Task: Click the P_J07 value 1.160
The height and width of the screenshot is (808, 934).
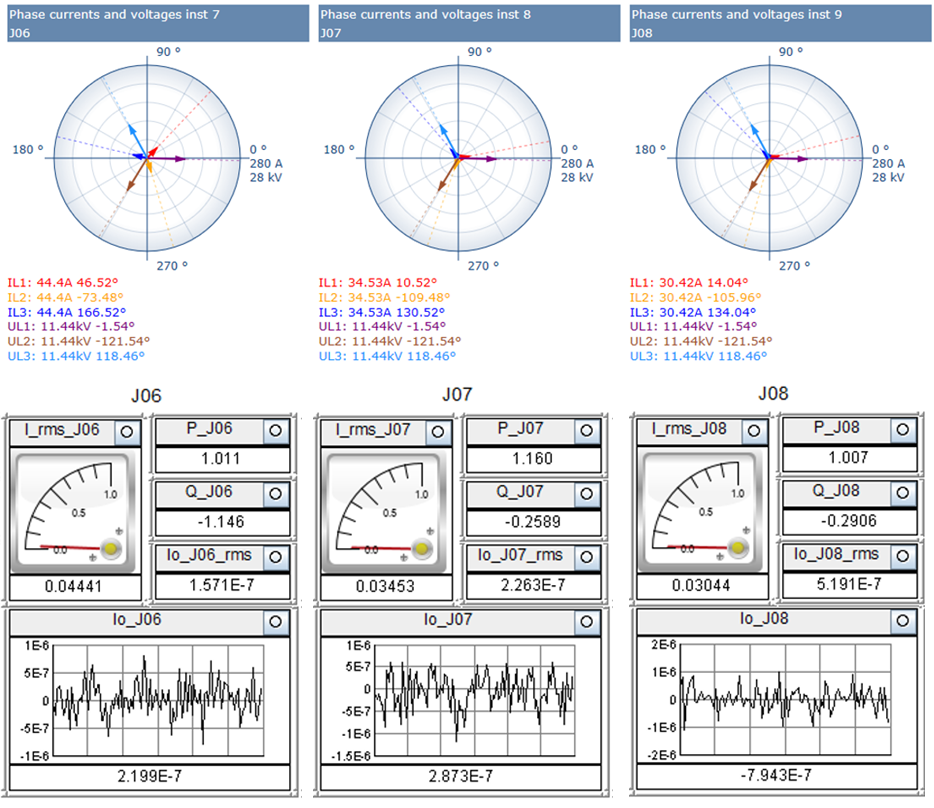Action: coord(533,459)
